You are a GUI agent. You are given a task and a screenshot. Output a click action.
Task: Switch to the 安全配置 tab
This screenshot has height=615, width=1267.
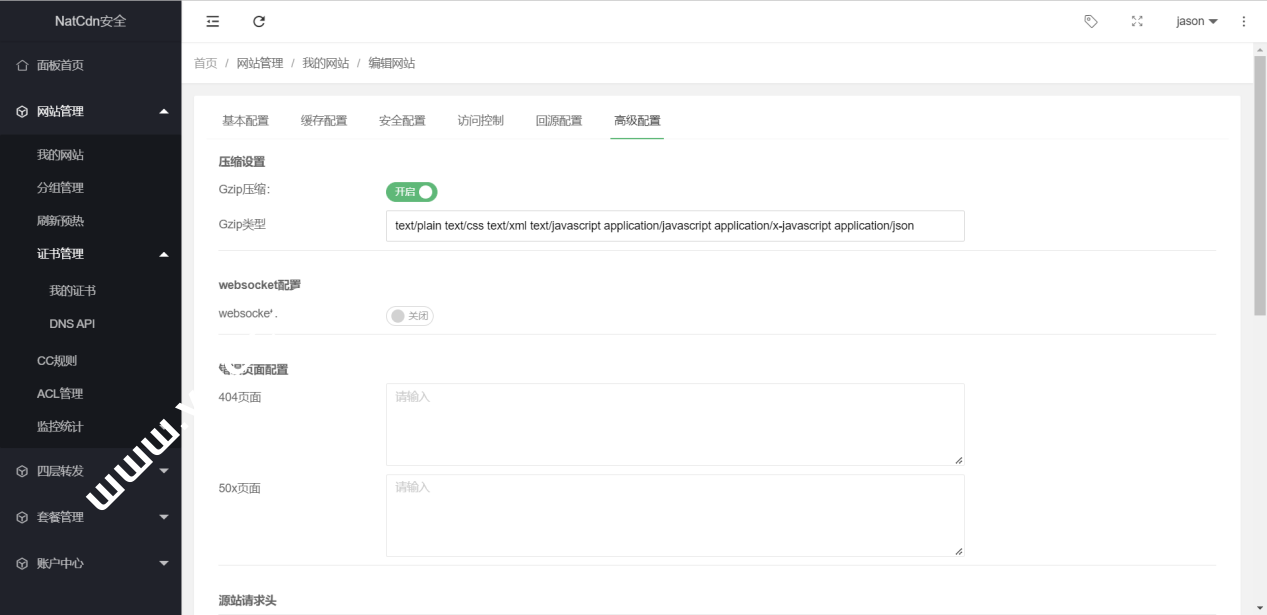pyautogui.click(x=402, y=121)
